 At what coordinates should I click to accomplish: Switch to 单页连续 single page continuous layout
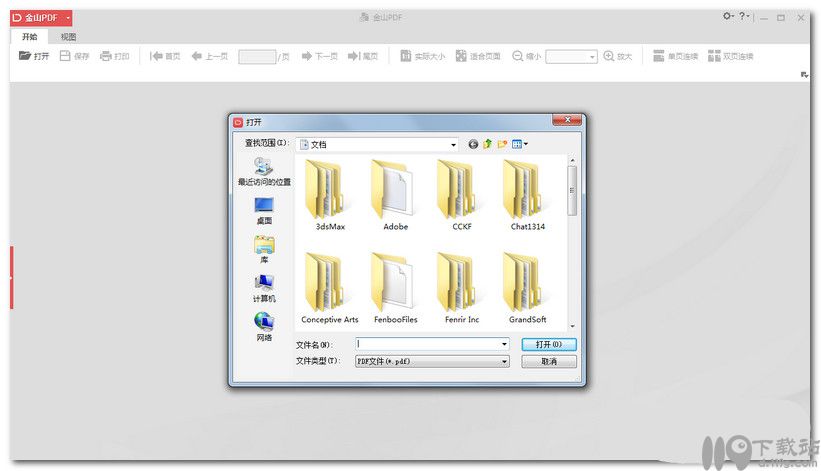(675, 56)
